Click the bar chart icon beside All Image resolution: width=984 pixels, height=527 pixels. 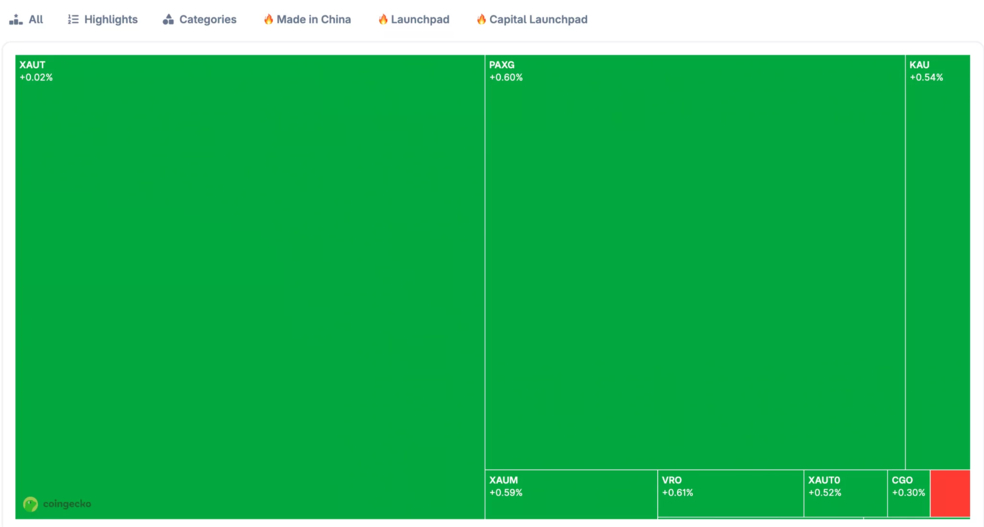pyautogui.click(x=16, y=20)
